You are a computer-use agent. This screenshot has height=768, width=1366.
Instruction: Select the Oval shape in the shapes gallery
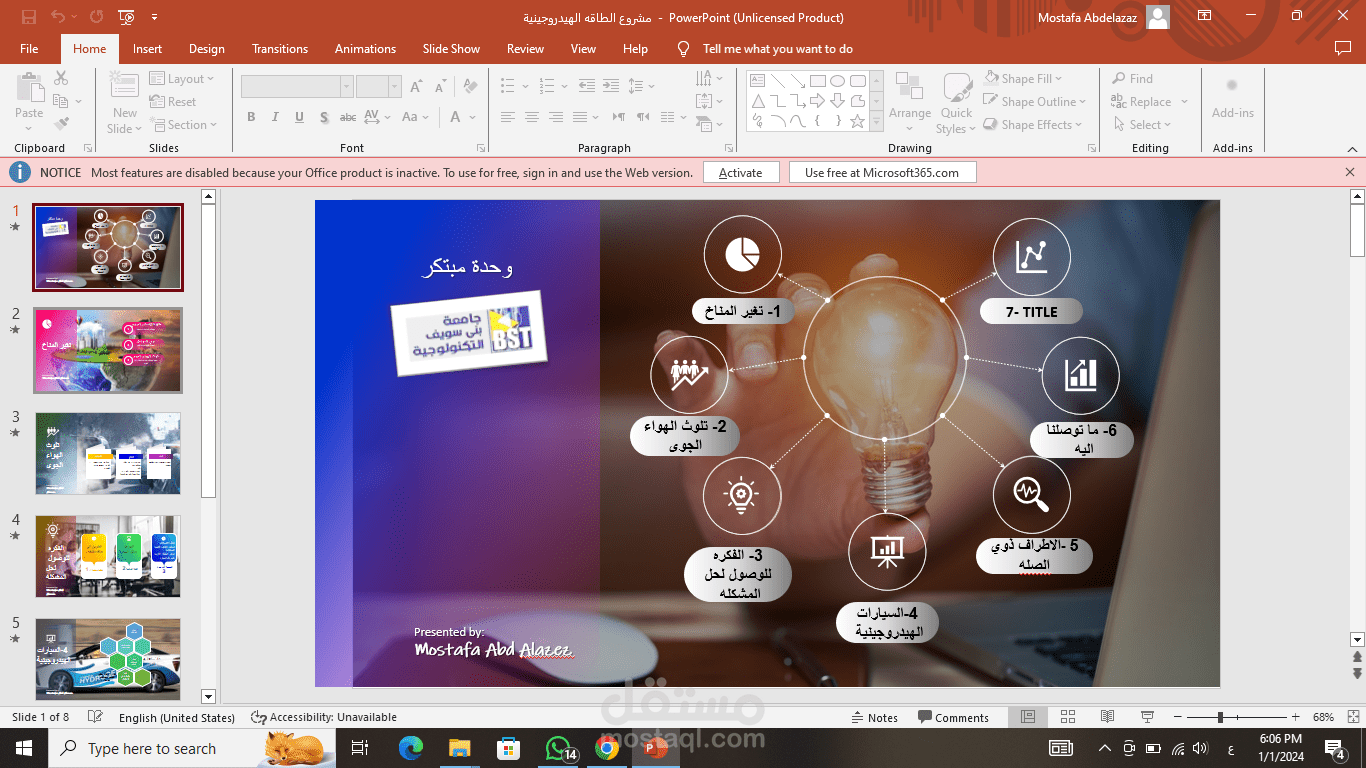point(837,81)
